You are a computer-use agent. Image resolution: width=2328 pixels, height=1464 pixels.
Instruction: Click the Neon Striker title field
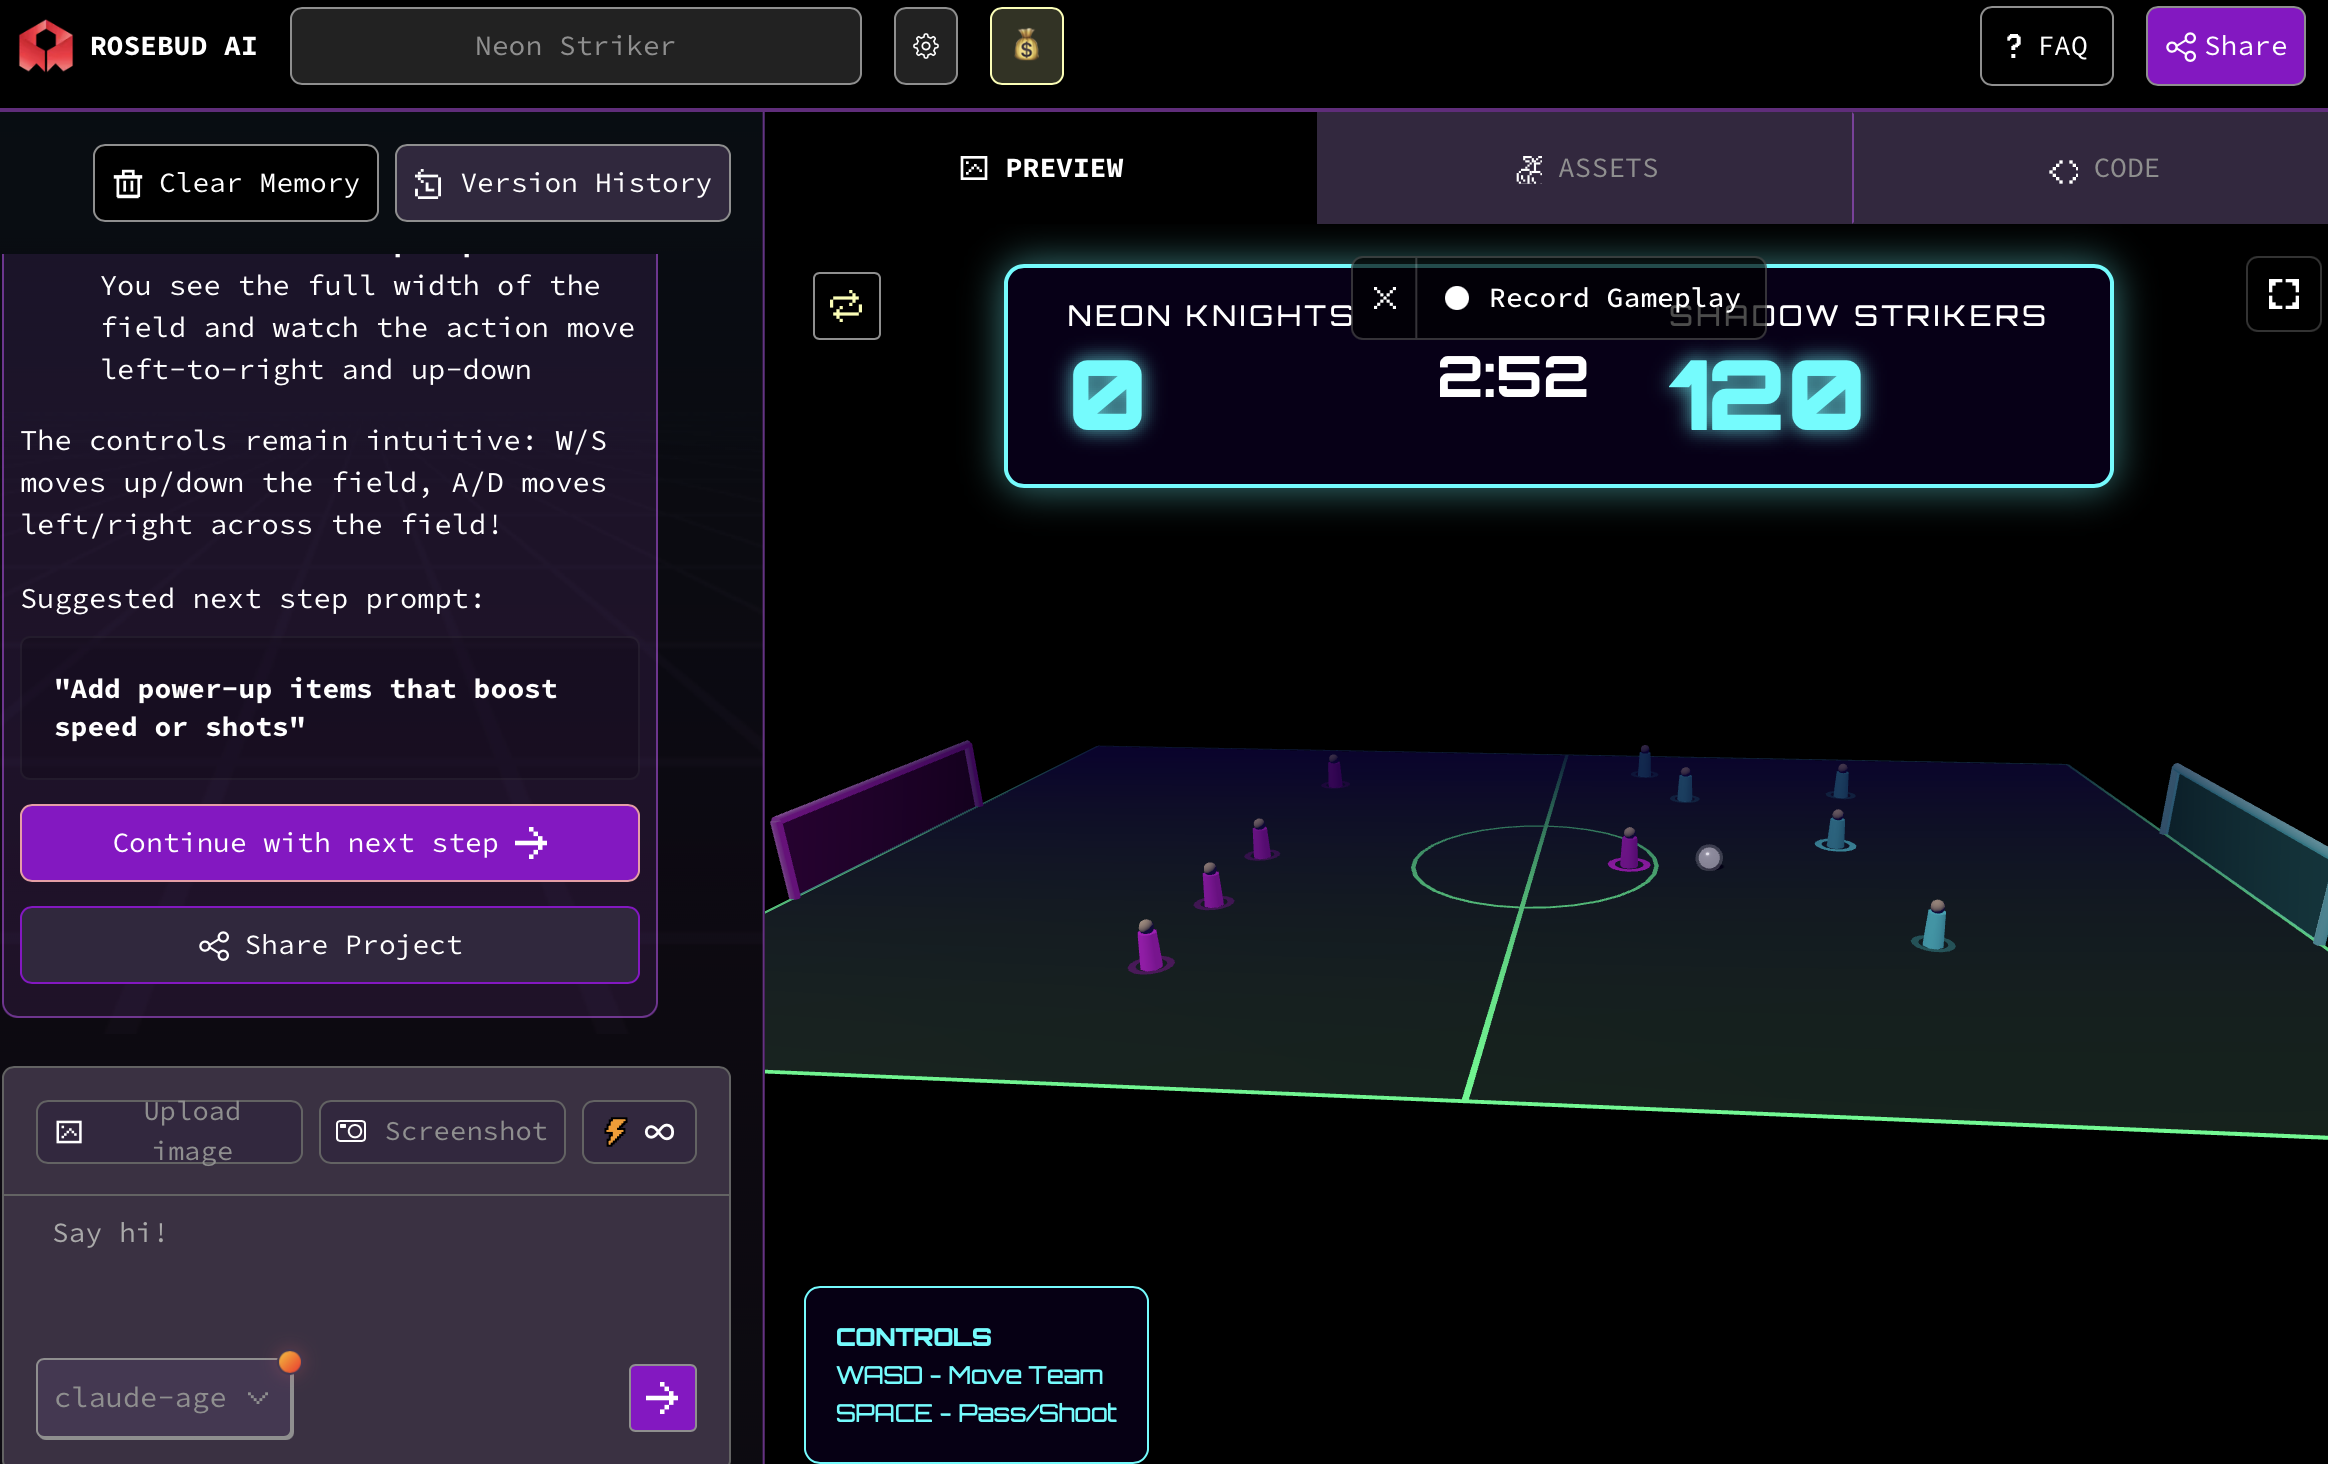coord(575,46)
